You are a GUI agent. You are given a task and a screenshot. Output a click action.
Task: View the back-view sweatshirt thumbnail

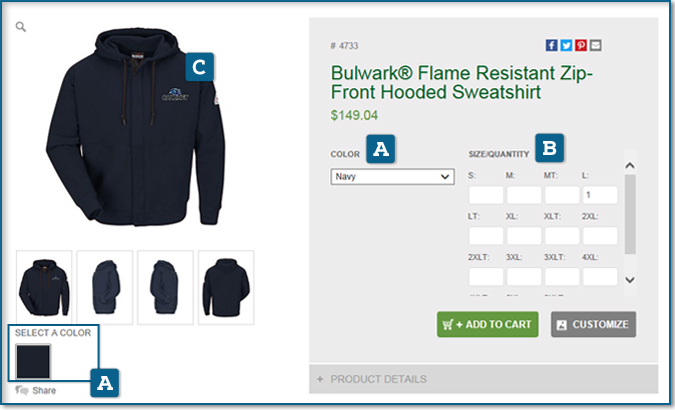(226, 287)
